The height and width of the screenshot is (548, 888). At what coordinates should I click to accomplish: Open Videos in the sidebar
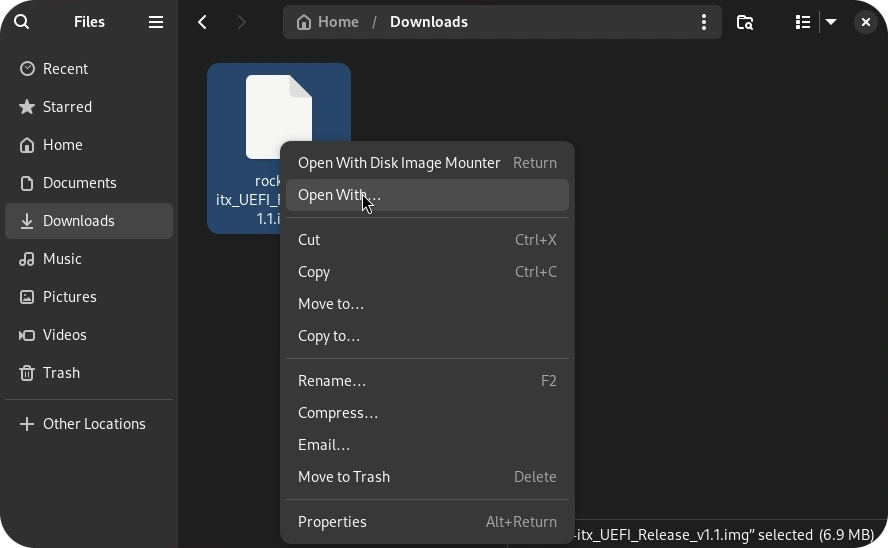coord(89,335)
